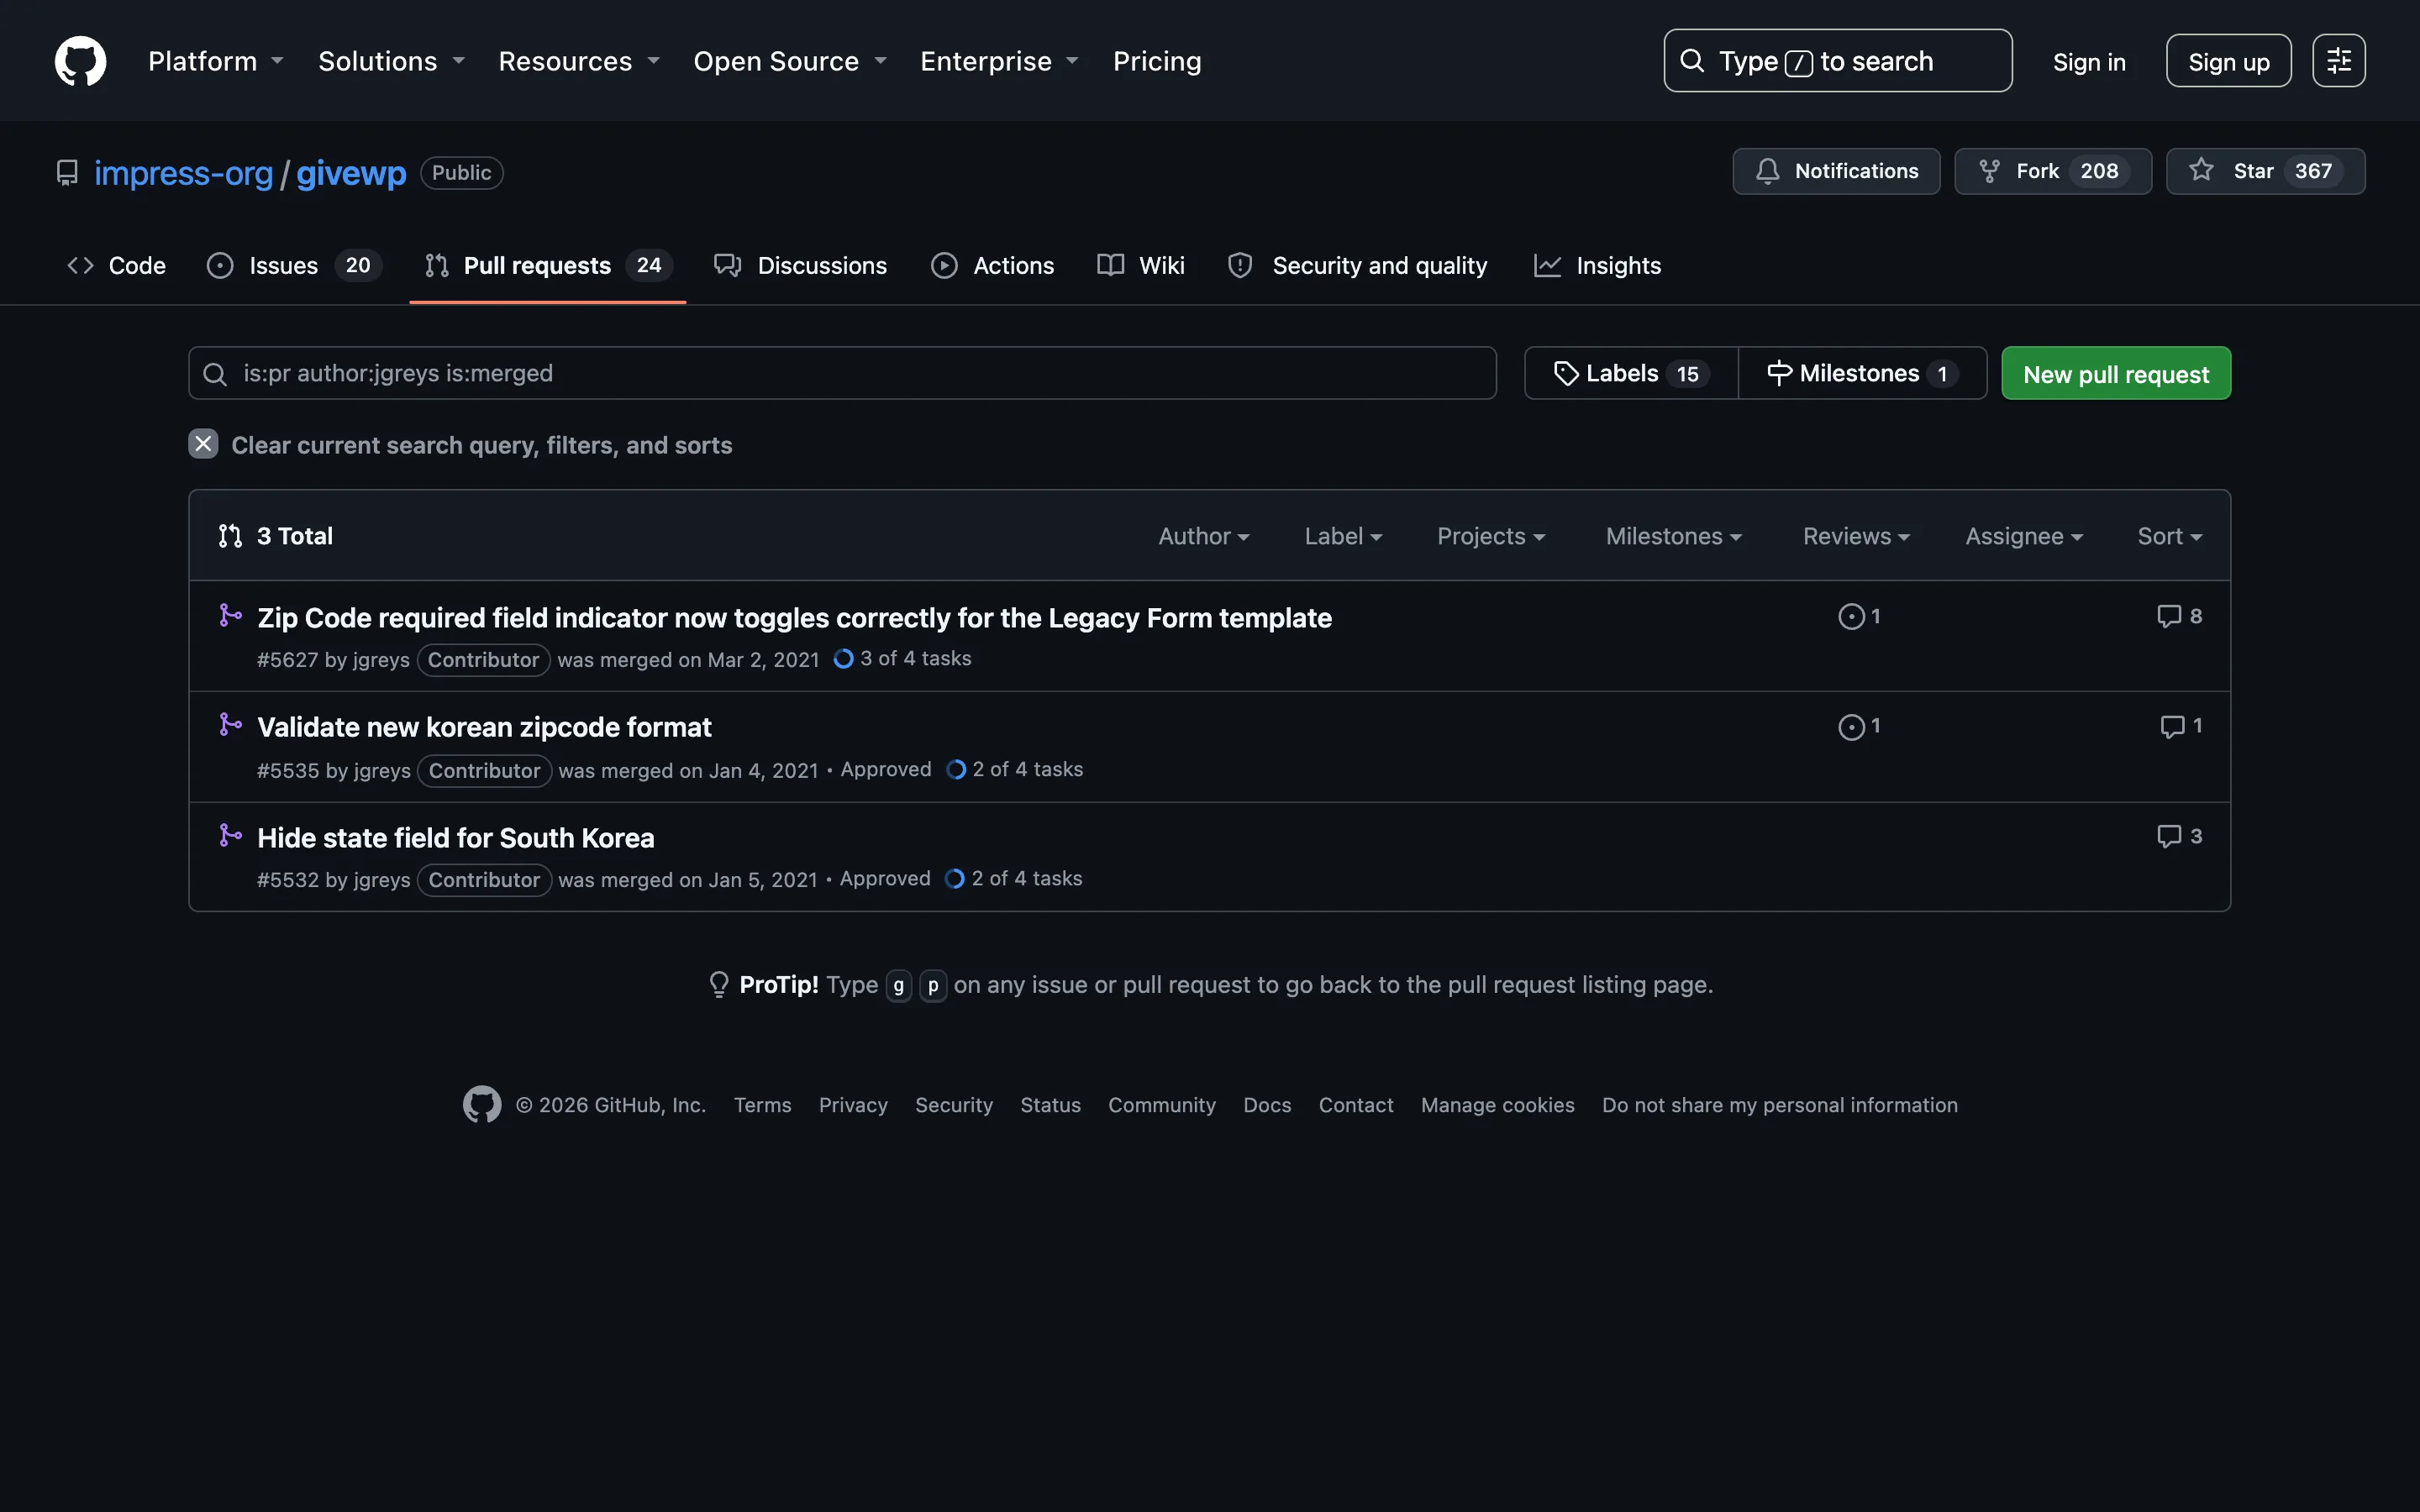Screen dimensions: 2420x1512
Task: Expand the Resources menu
Action: point(579,61)
